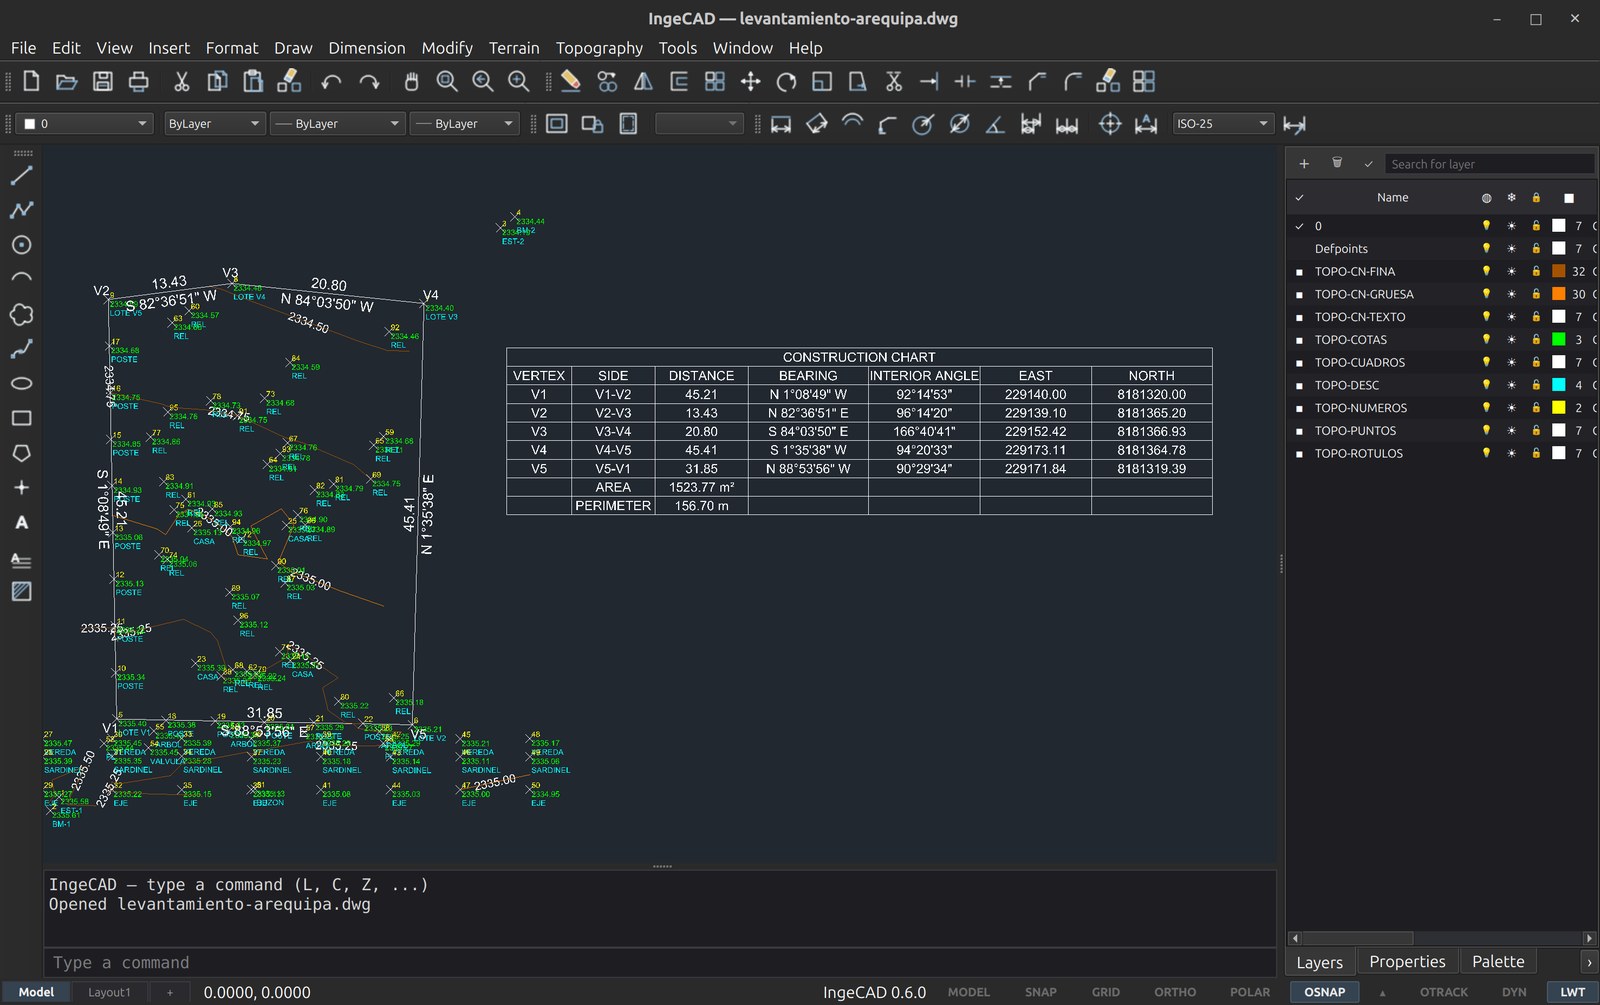1600x1005 pixels.
Task: Select the Fillet rounded corner tool
Action: click(1073, 81)
